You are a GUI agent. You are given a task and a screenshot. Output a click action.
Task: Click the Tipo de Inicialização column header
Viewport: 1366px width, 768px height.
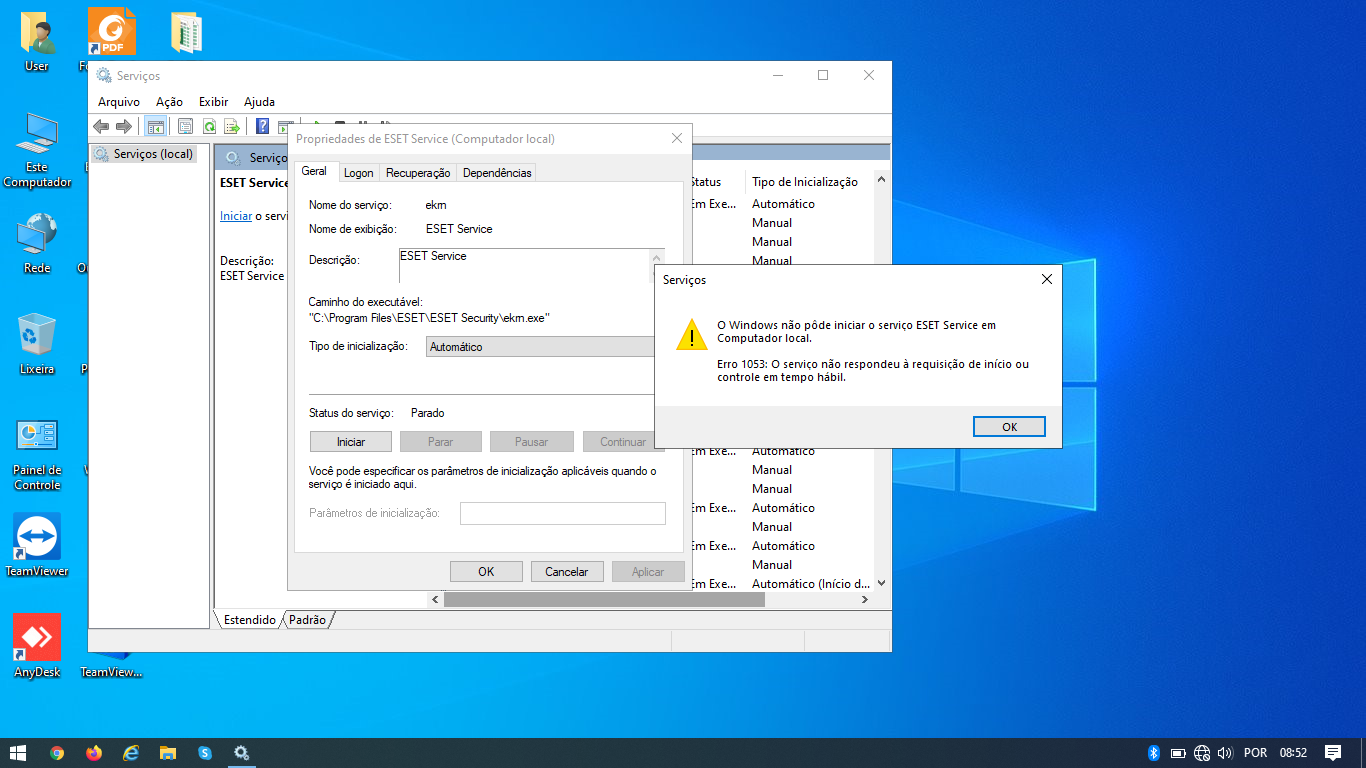[x=805, y=182]
